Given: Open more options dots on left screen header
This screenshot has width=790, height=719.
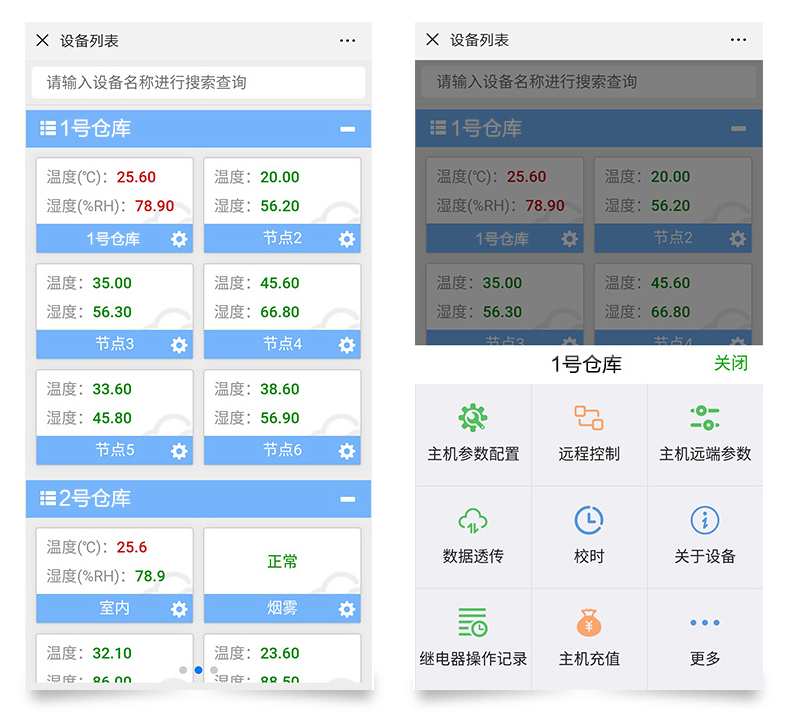Looking at the screenshot, I should (347, 41).
